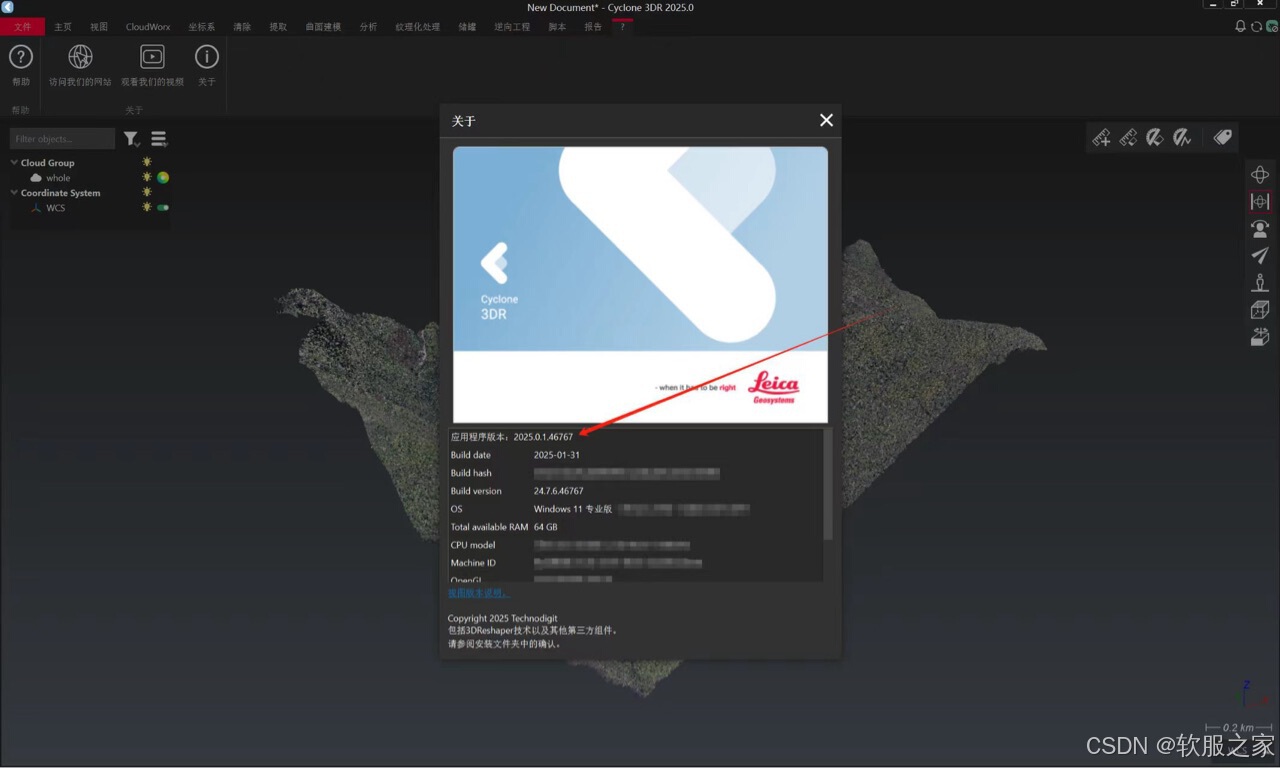Select the ruler with square measure tool
This screenshot has height=768, width=1280.
(1128, 138)
